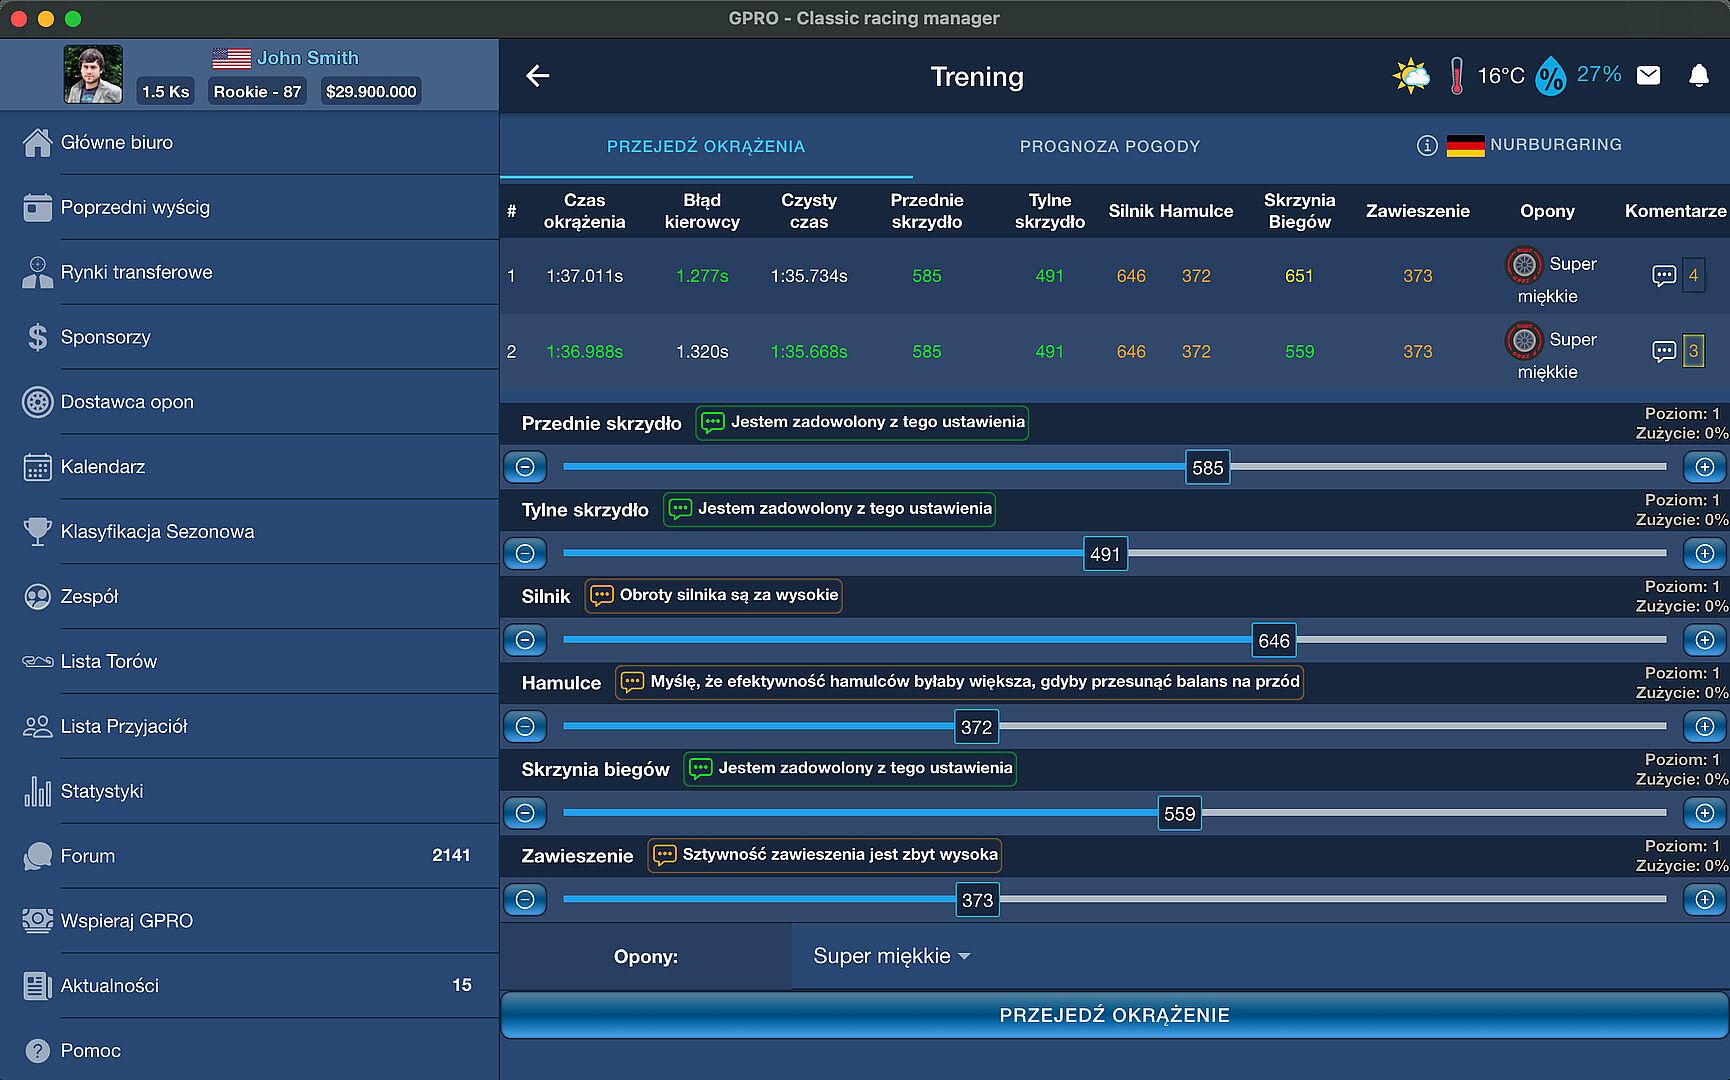Open Lista Przyjaciół from the sidebar

click(250, 727)
